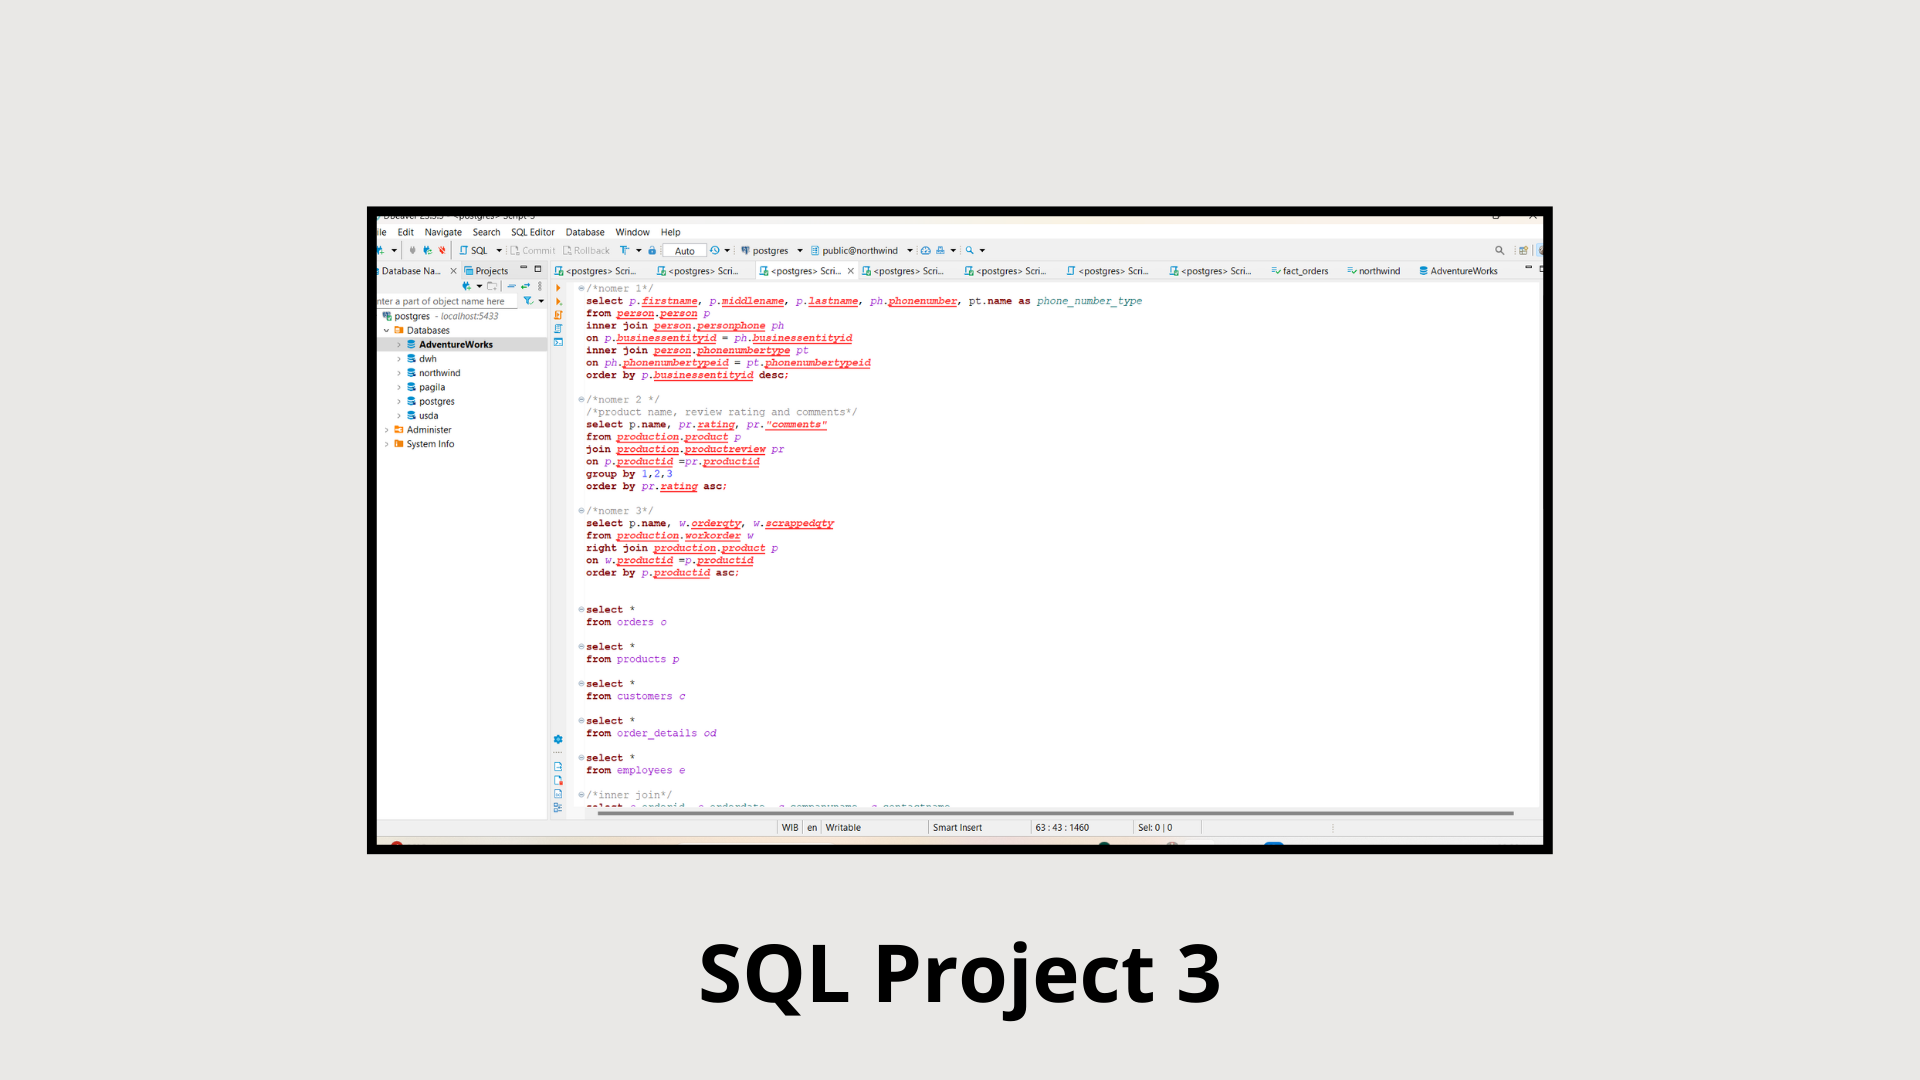Expand the northwind database node
Image resolution: width=1920 pixels, height=1080 pixels.
click(x=399, y=373)
